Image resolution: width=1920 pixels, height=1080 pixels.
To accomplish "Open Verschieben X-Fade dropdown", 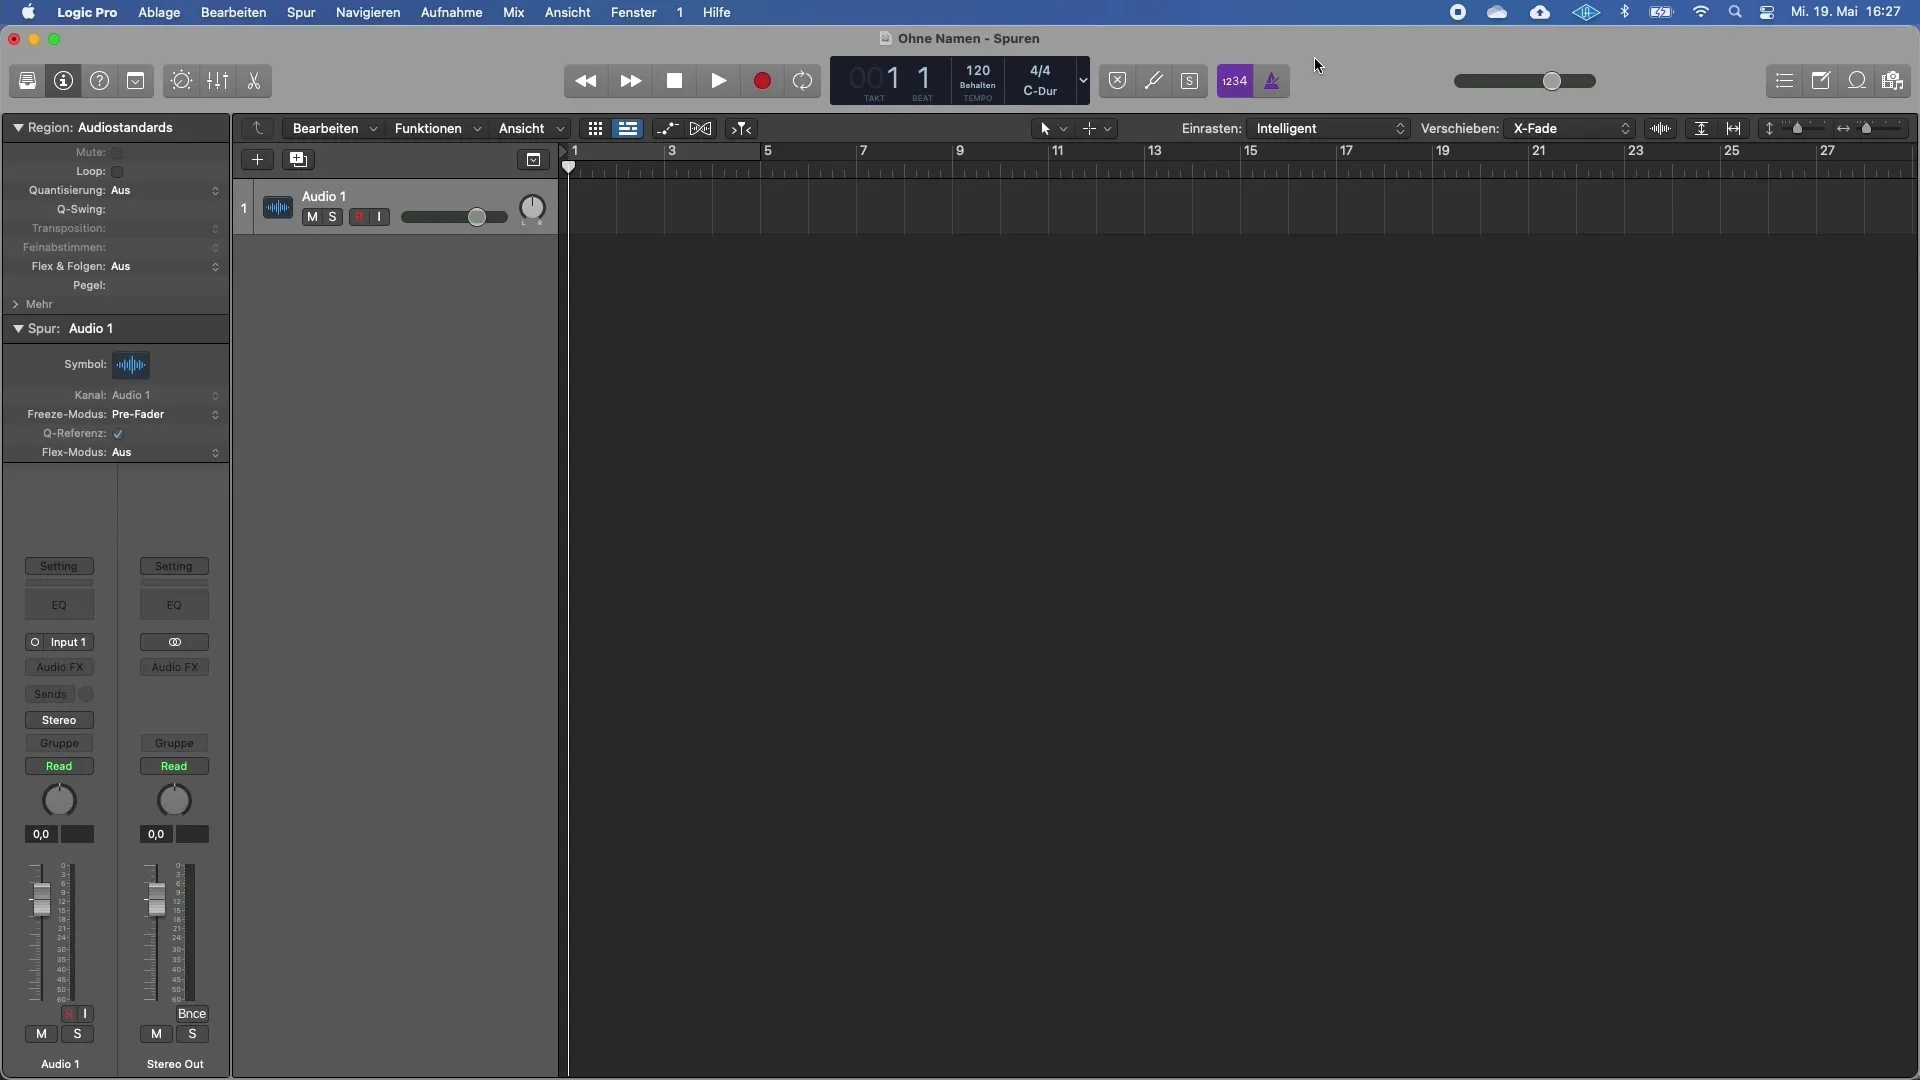I will click(1571, 128).
